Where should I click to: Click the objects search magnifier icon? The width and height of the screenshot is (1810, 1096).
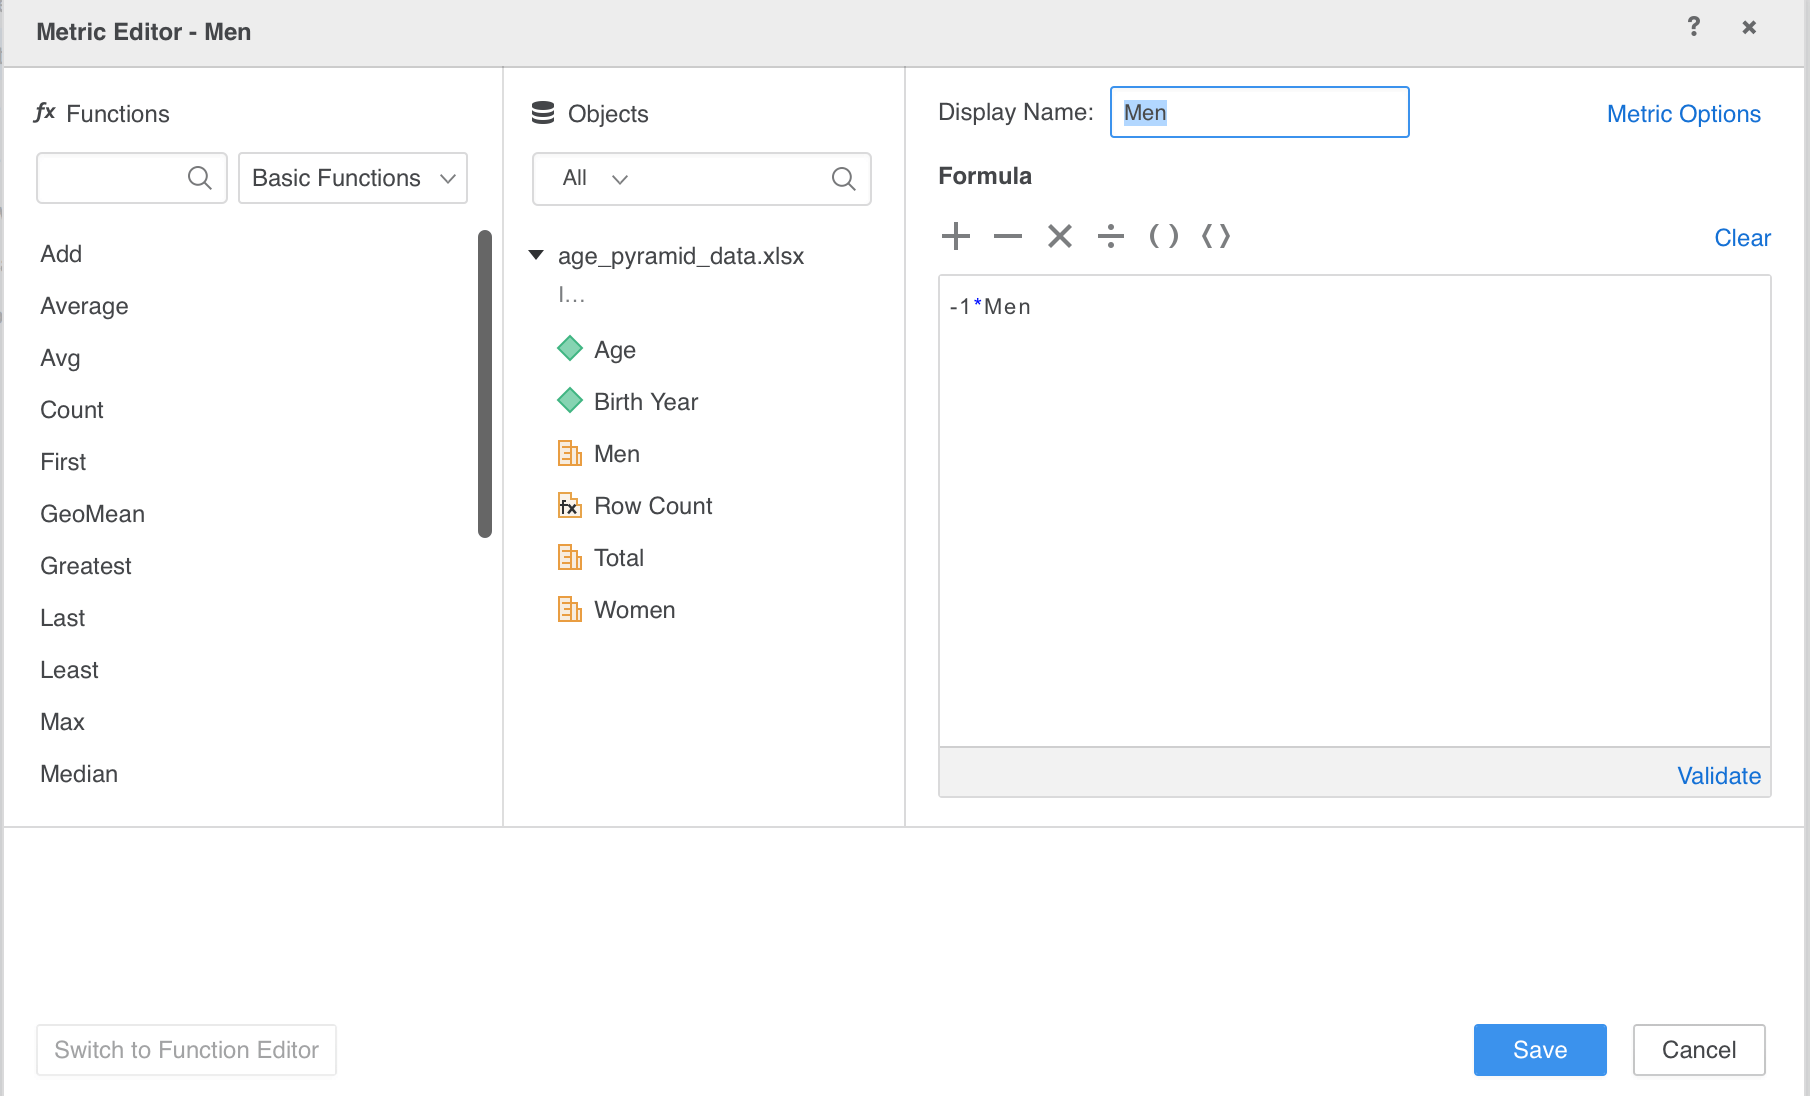(x=844, y=179)
